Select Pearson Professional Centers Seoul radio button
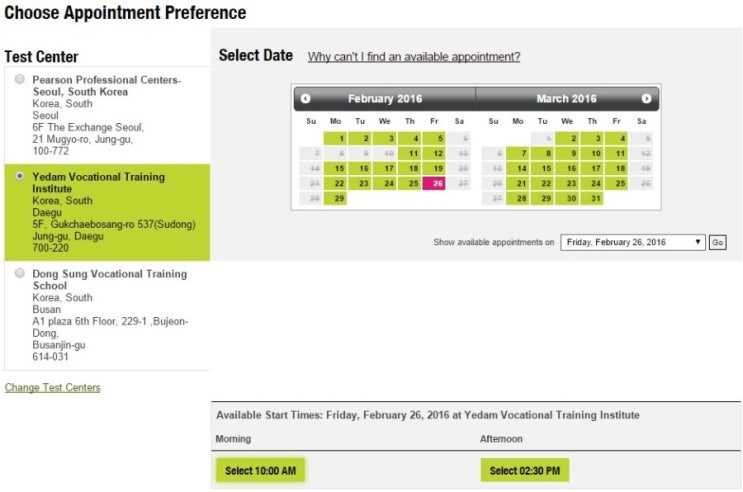The width and height of the screenshot is (743, 492). click(20, 79)
